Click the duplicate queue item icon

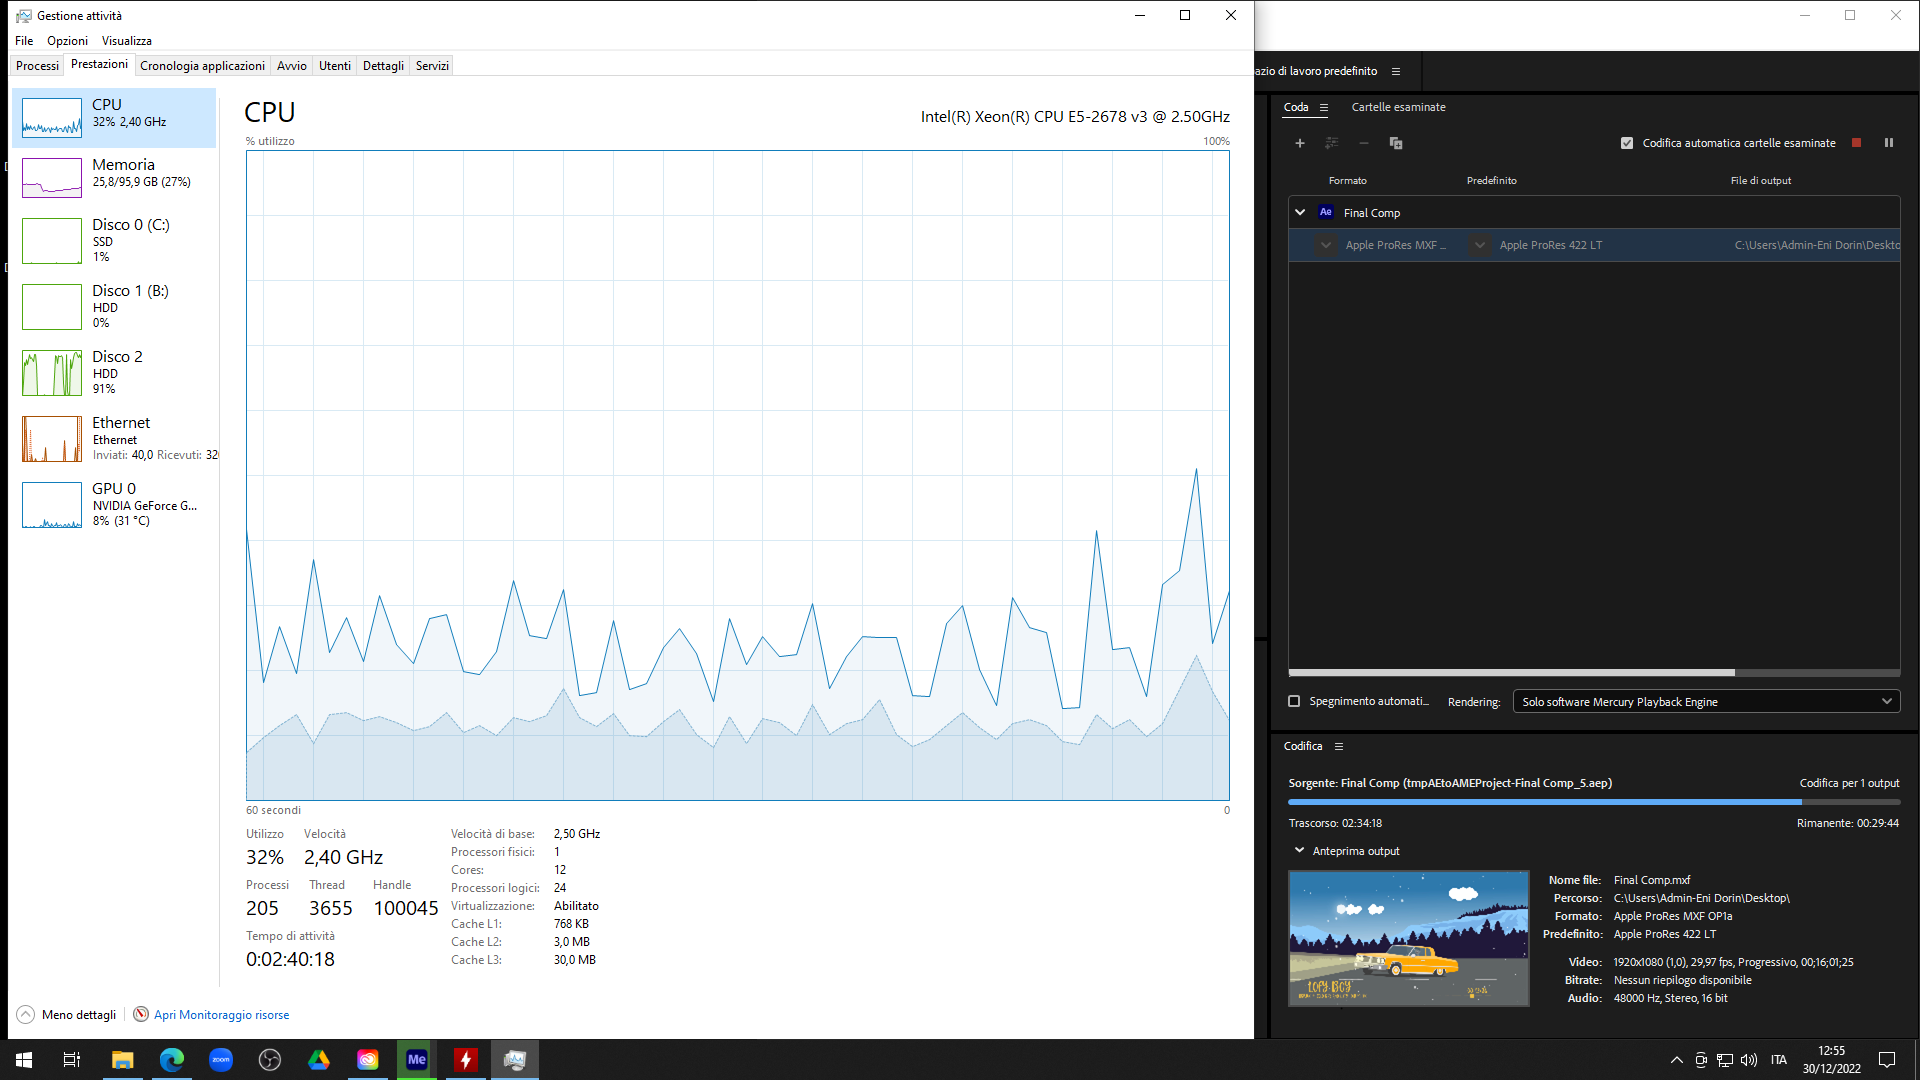(1395, 143)
